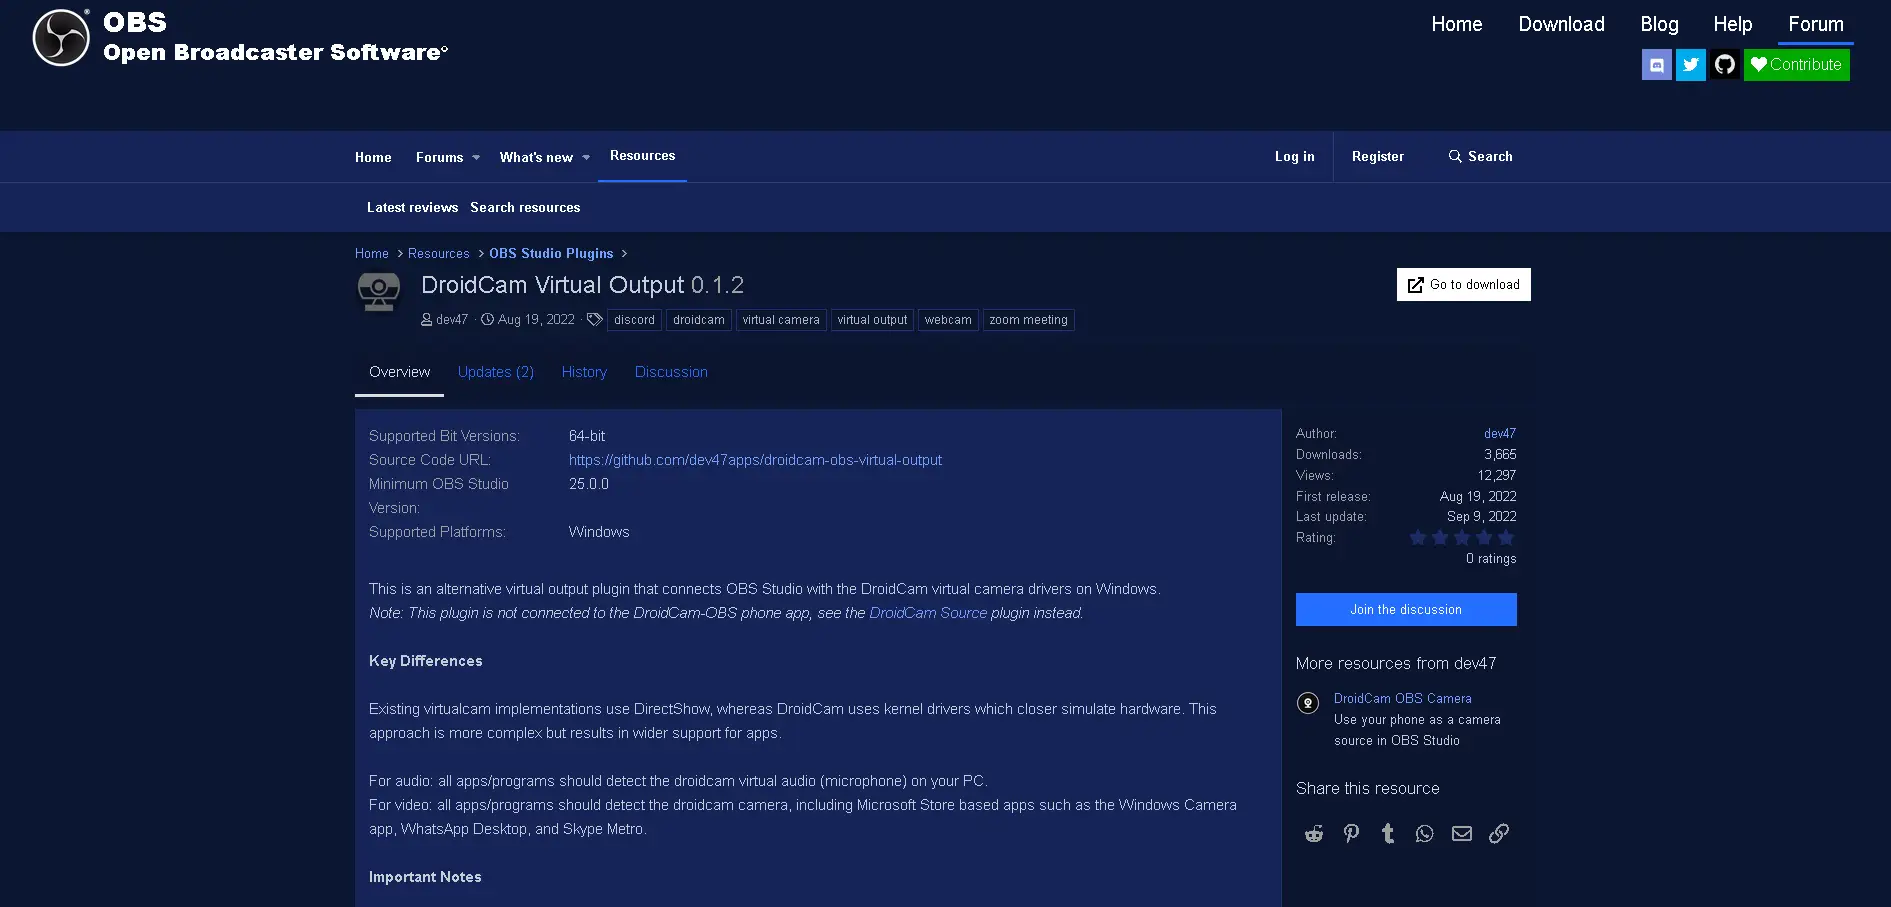Screen dimensions: 1891x907
Task: Expand the What's new dropdown arrow
Action: (586, 158)
